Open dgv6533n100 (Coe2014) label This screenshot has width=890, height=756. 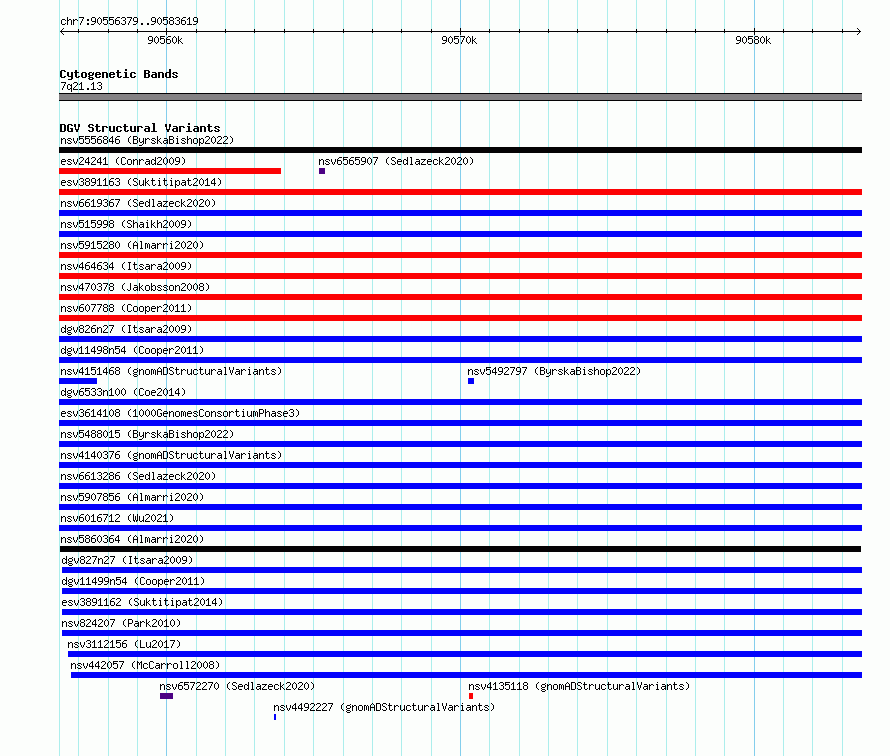pos(123,392)
